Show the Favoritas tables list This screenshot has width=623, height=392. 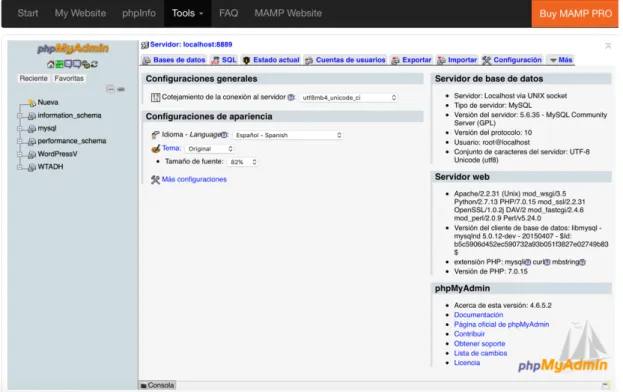pos(69,79)
